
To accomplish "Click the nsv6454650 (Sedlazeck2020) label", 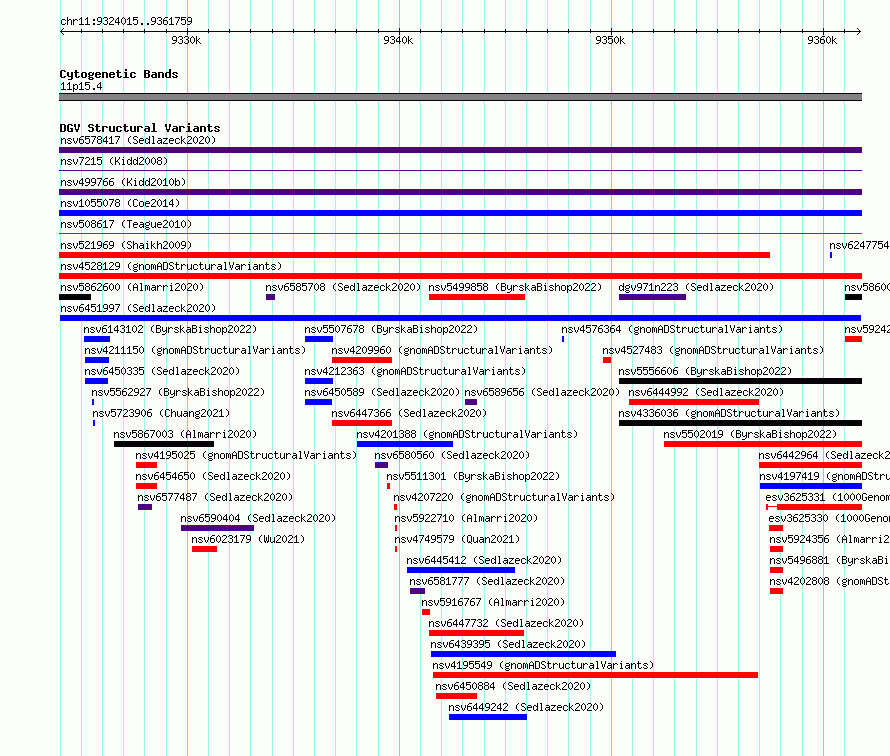I will pos(213,476).
